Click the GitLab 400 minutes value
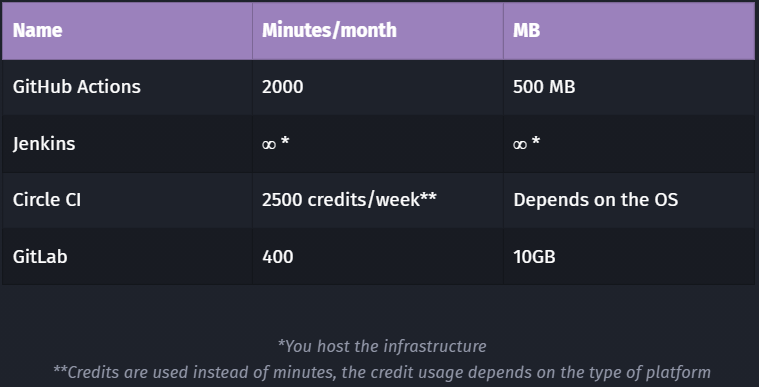The image size is (759, 387). (x=277, y=257)
